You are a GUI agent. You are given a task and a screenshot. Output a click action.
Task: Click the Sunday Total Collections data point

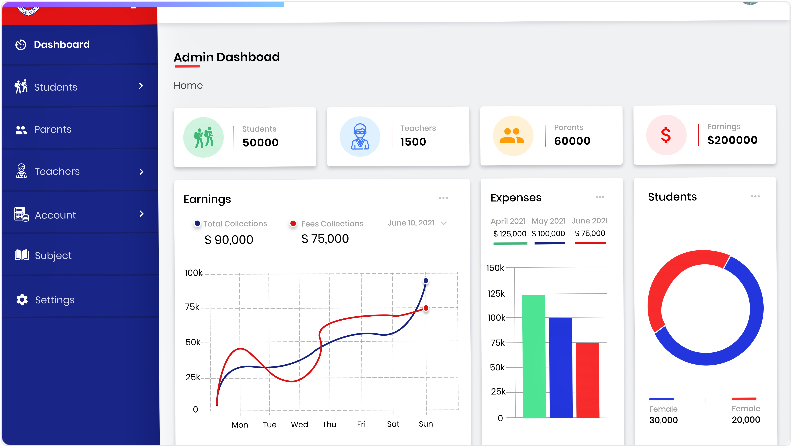click(x=426, y=281)
